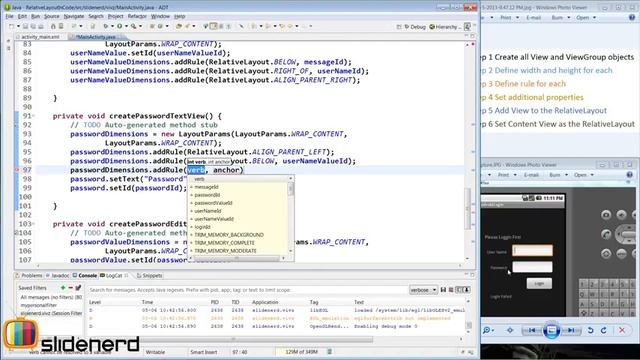The width and height of the screenshot is (640, 360).
Task: Toggle LogCat scroll lock
Action: 467,290
